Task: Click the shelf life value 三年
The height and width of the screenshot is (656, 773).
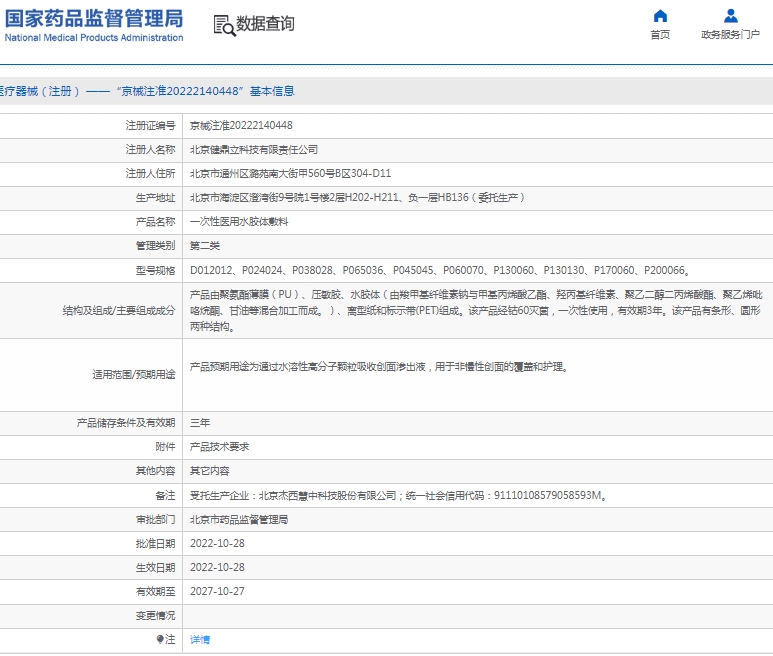Action: tap(200, 423)
